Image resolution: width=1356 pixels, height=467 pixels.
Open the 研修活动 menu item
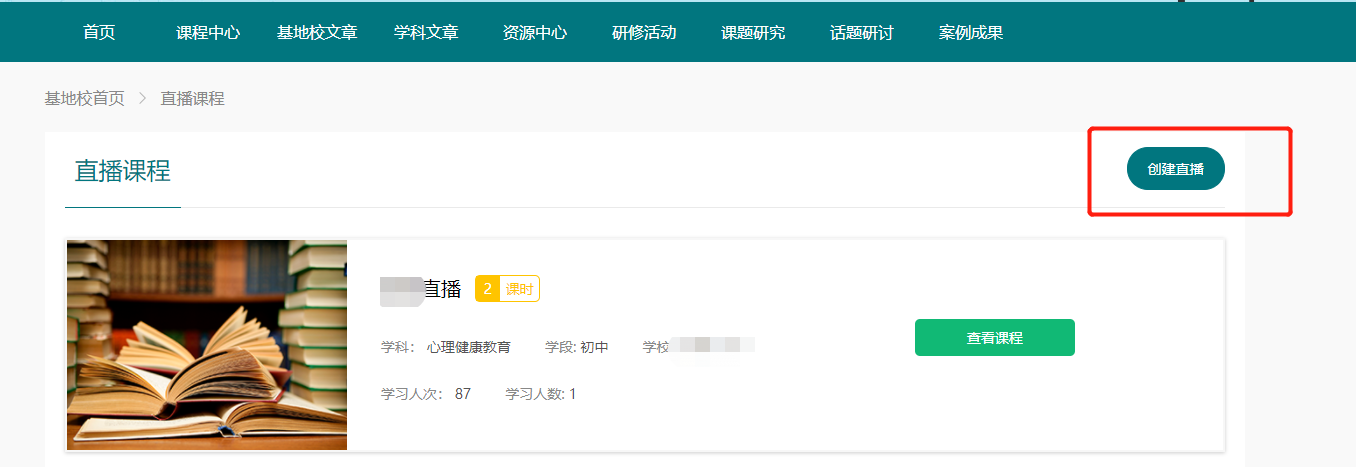644,32
